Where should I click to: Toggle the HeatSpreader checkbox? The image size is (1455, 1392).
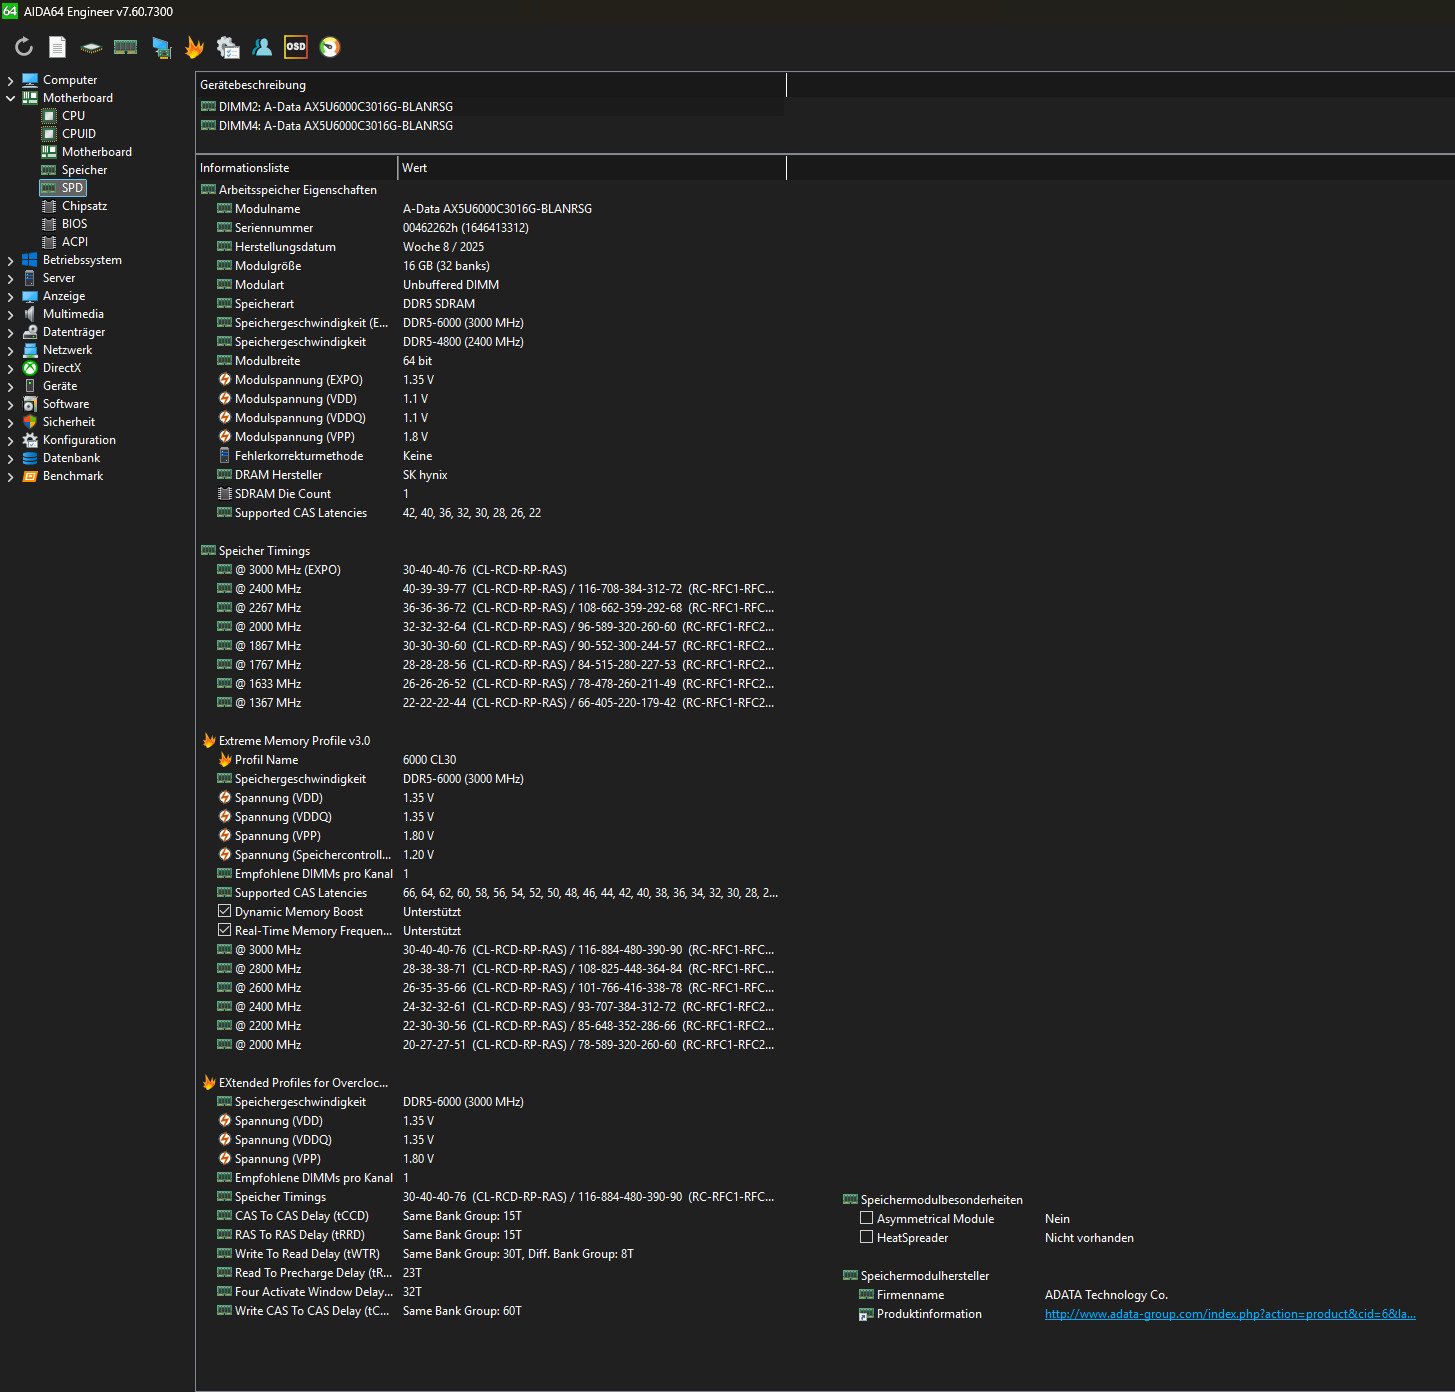pyautogui.click(x=867, y=1238)
